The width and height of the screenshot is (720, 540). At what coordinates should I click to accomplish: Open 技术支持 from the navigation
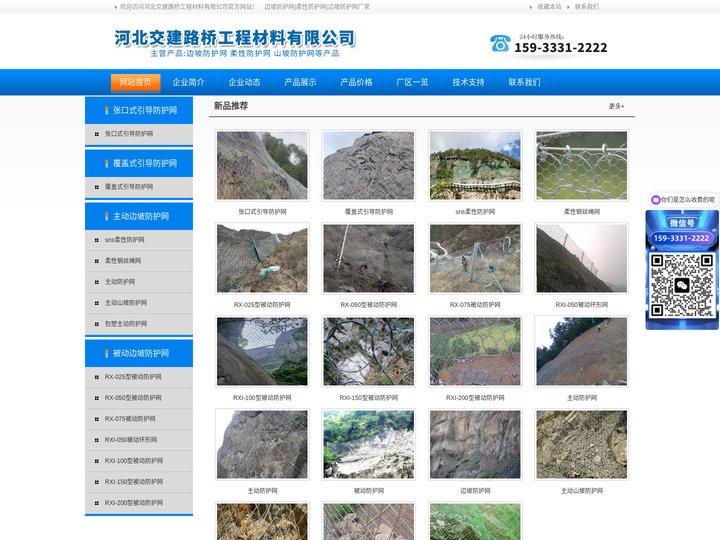coord(468,82)
